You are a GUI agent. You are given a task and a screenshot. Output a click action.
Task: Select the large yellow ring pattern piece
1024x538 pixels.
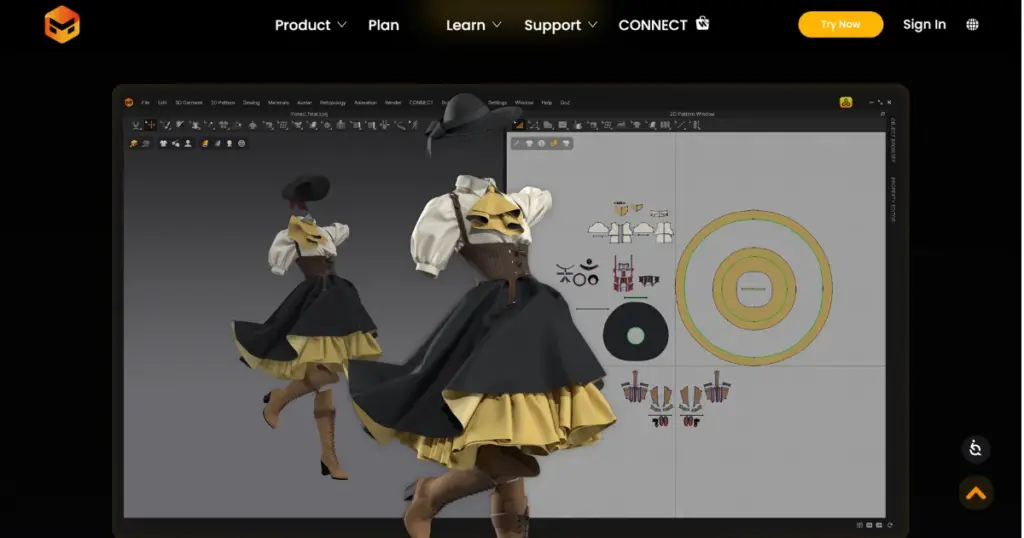[x=754, y=287]
